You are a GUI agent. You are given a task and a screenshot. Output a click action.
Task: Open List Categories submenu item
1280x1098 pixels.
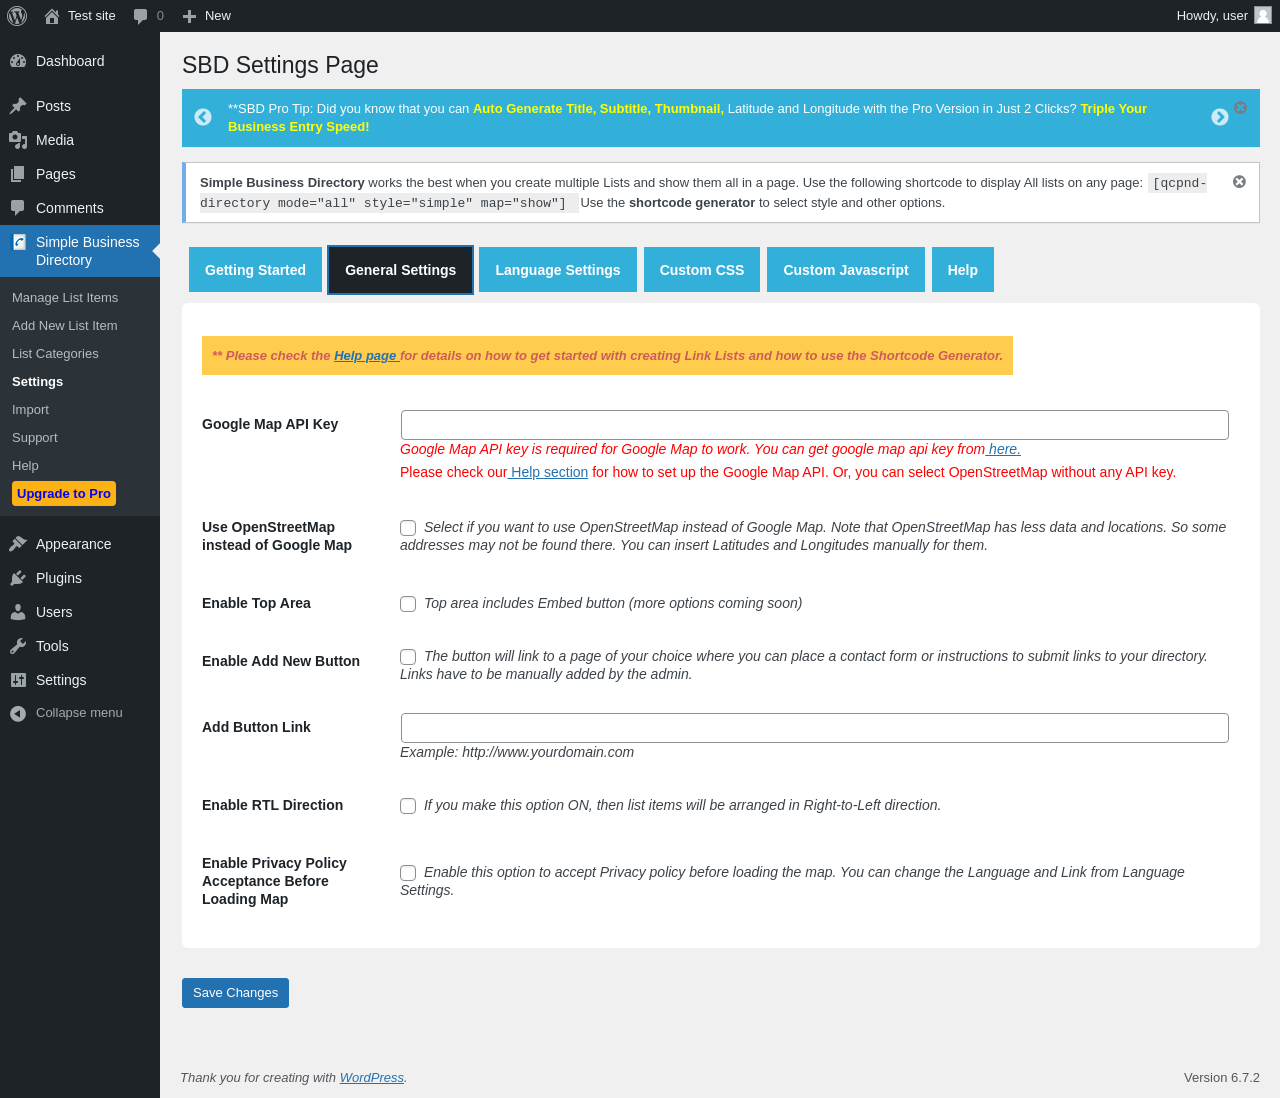click(x=55, y=354)
